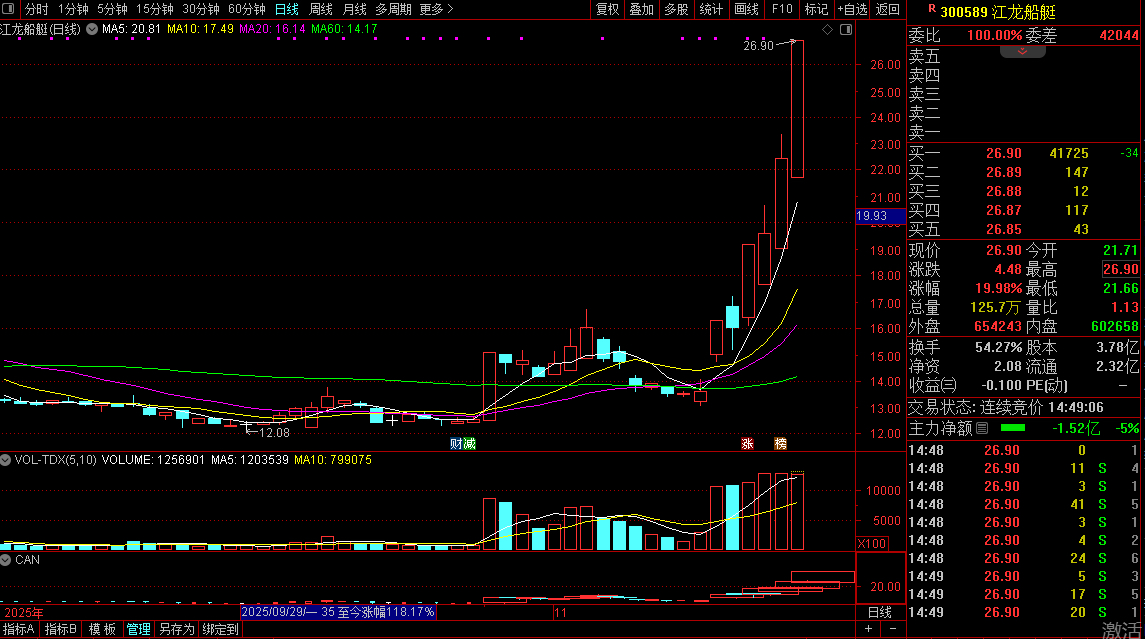The image size is (1145, 639).
Task: Activate the 画线 drawing tools
Action: [746, 9]
